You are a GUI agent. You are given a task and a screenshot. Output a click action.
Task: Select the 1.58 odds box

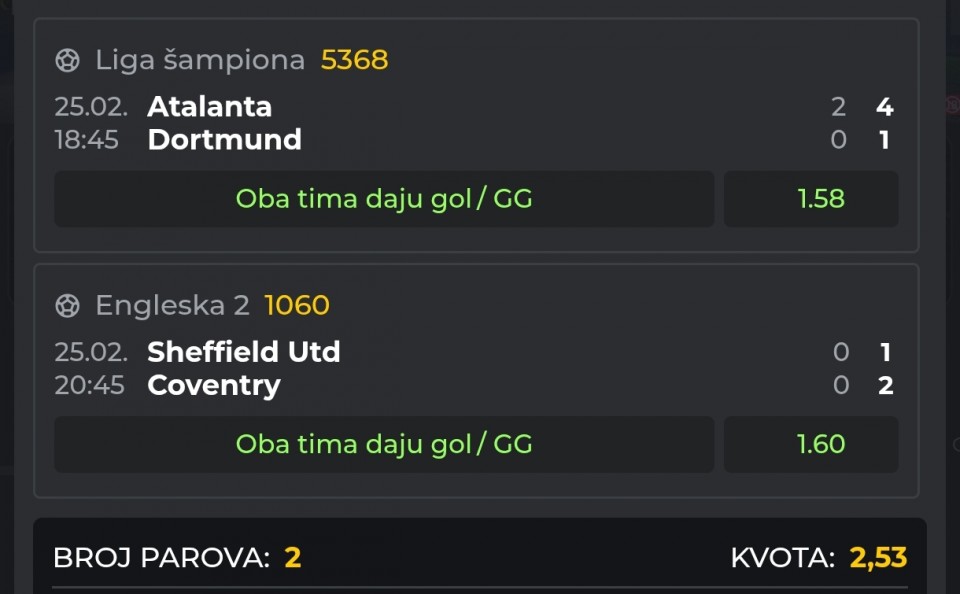click(820, 199)
